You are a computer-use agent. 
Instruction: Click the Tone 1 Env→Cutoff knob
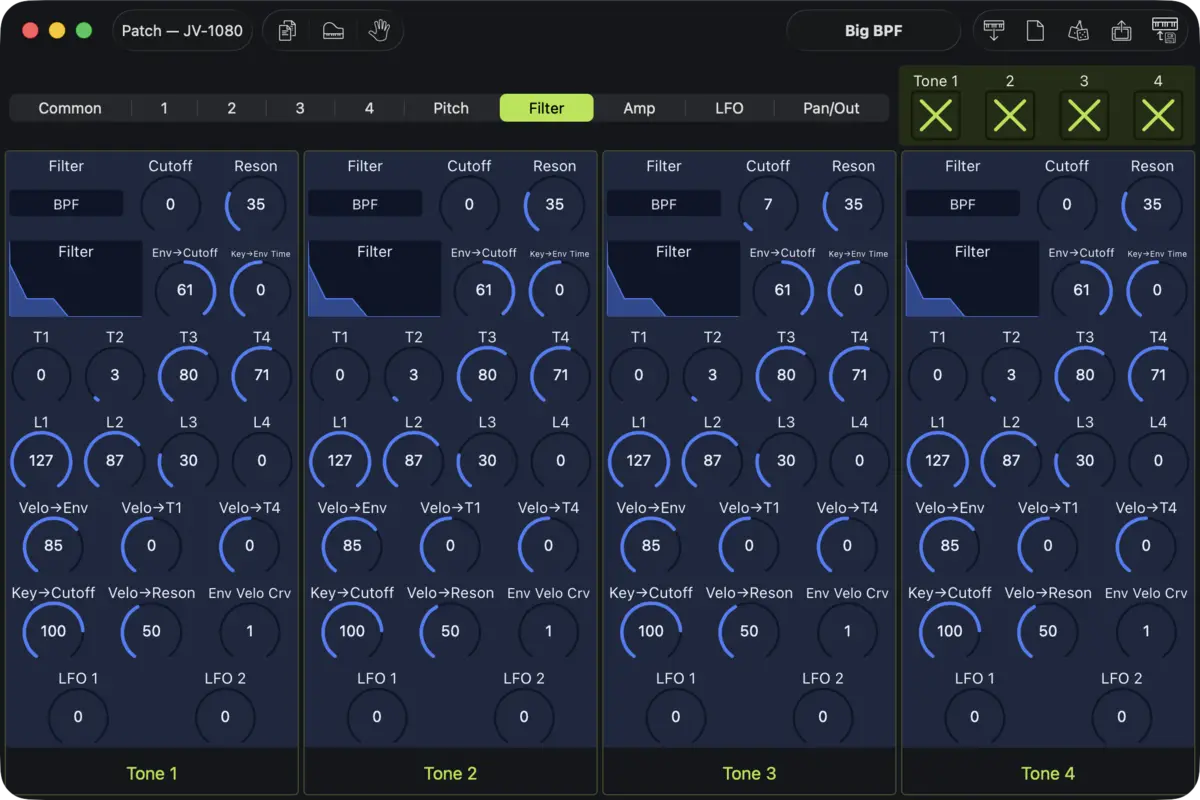click(x=185, y=290)
